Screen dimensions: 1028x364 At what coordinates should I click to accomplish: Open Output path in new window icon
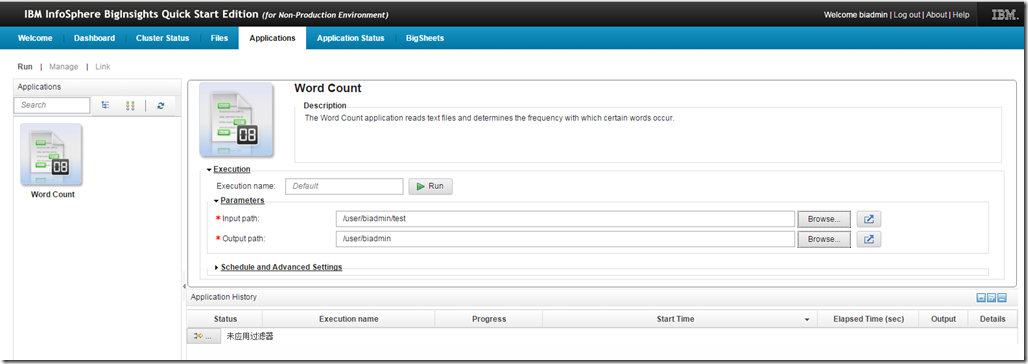[869, 239]
